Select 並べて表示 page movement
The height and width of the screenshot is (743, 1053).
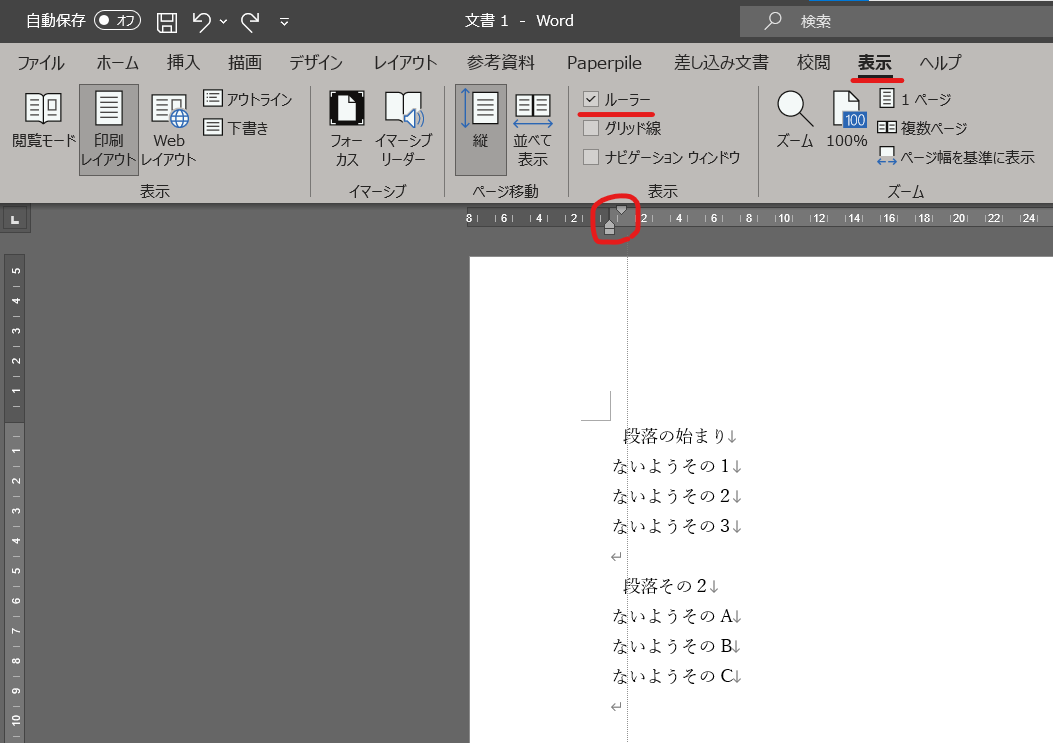[533, 130]
